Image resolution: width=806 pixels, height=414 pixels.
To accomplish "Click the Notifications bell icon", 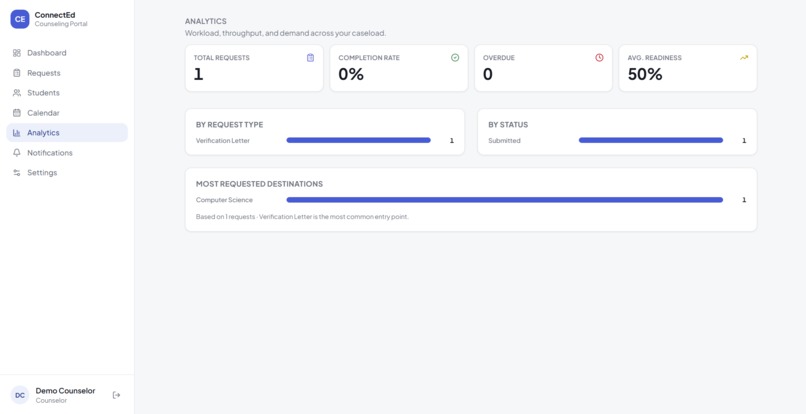I will (16, 153).
